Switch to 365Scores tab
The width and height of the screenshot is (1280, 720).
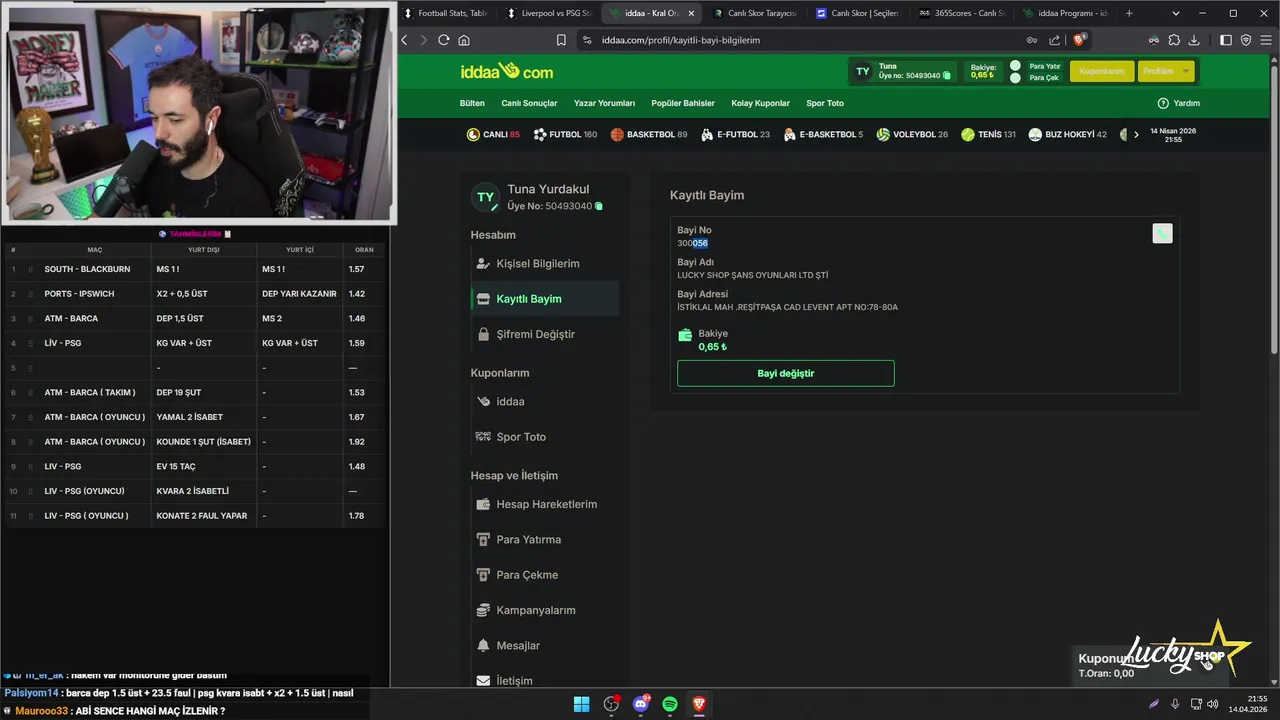[960, 13]
